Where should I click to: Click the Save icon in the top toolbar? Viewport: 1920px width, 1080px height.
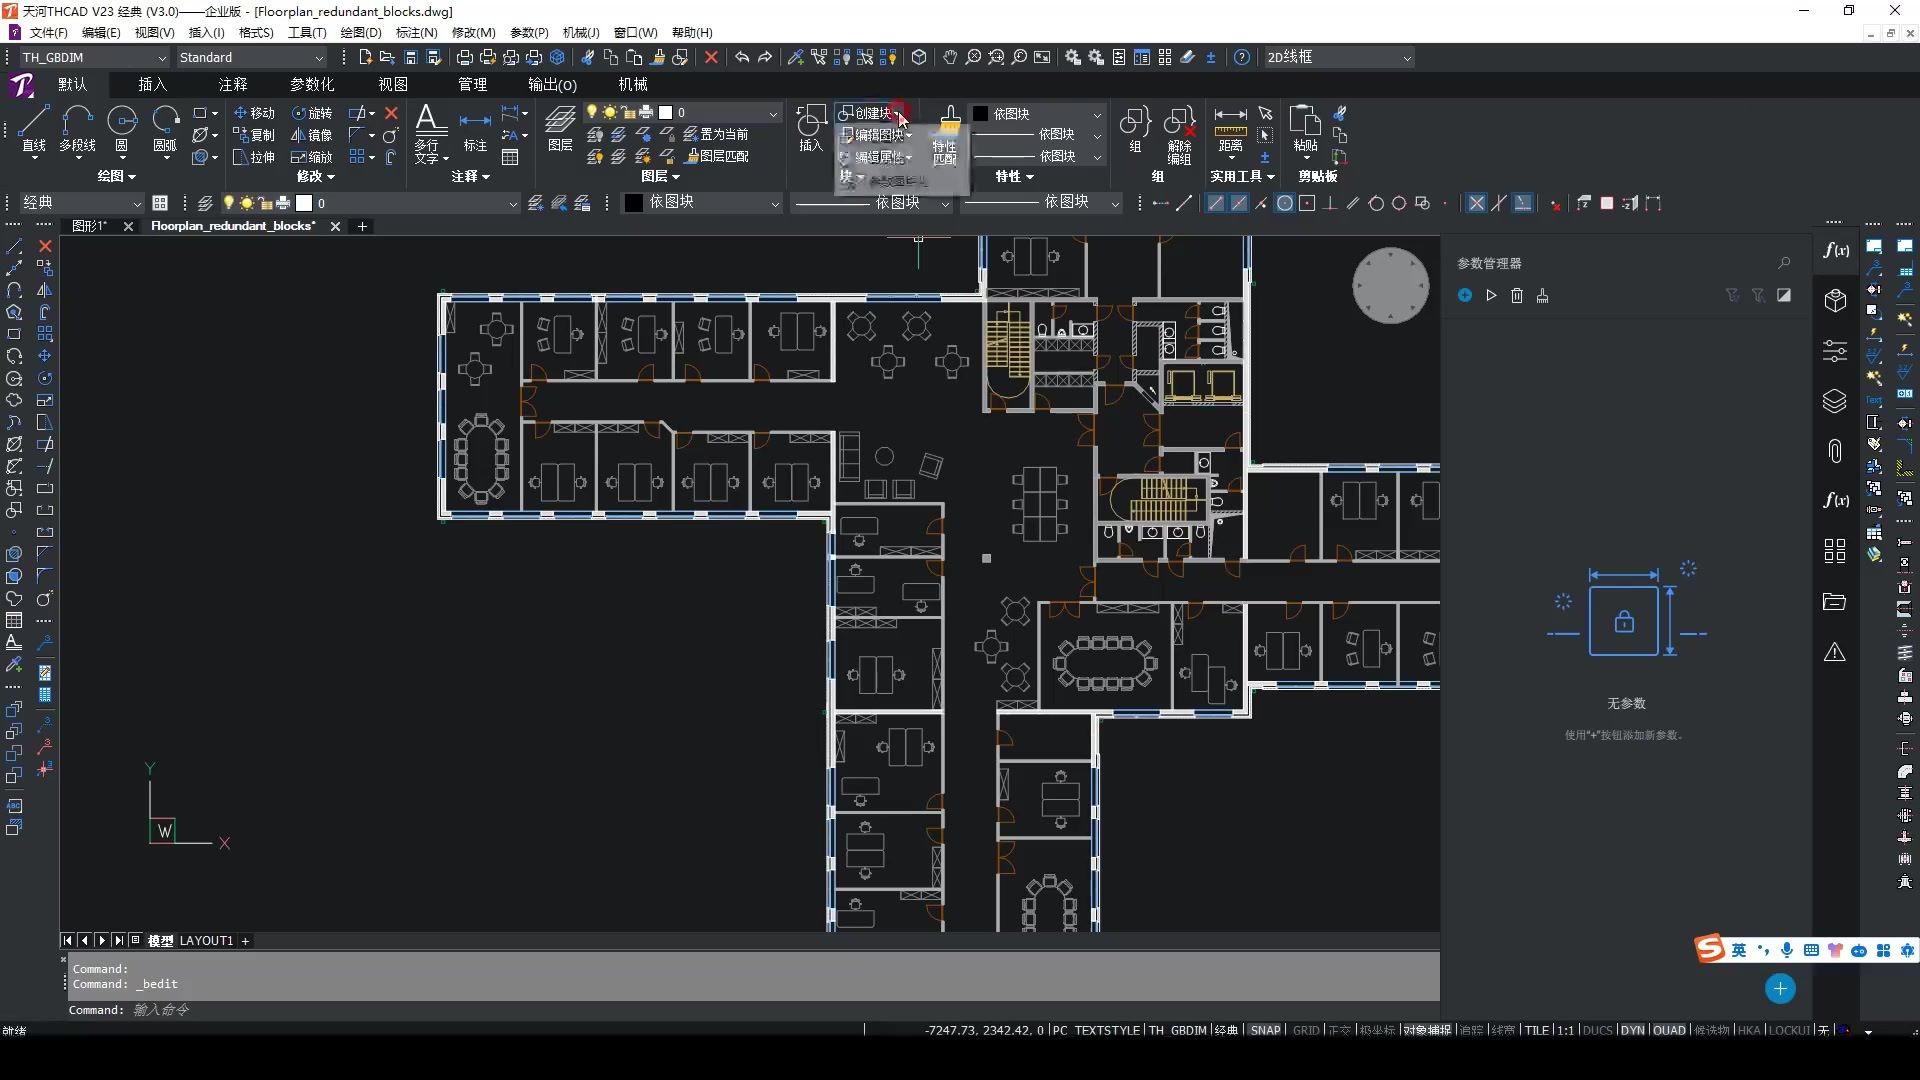pos(411,58)
